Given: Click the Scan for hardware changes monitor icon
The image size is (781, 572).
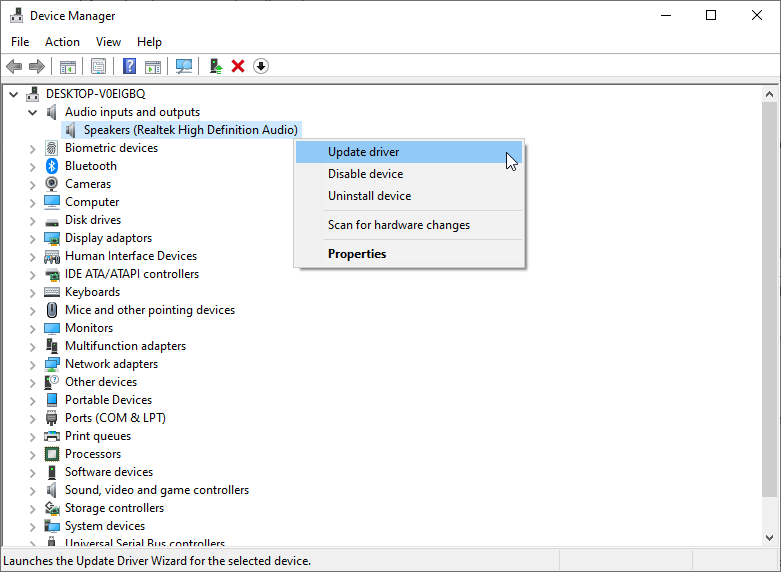Looking at the screenshot, I should point(183,66).
